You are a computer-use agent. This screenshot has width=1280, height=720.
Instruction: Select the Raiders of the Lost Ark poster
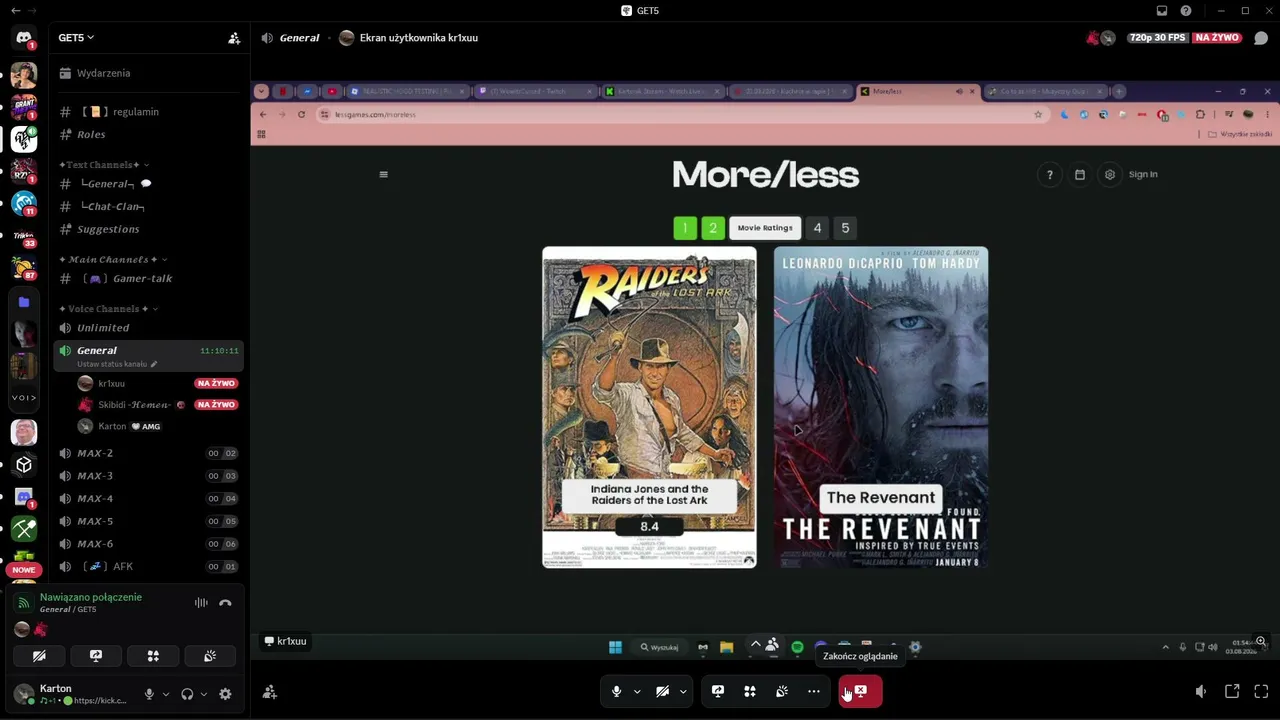coord(649,407)
